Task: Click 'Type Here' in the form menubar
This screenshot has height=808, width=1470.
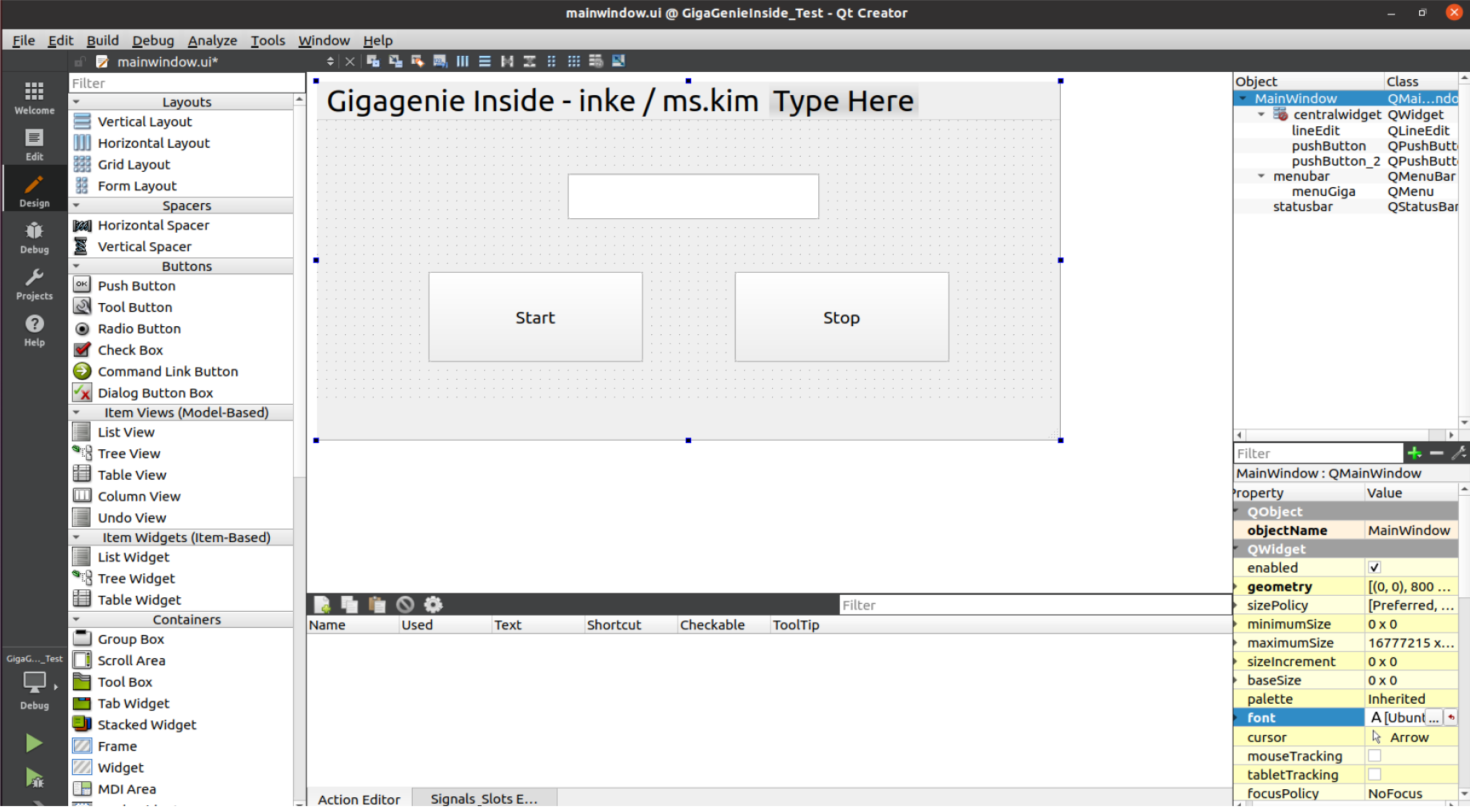Action: click(x=844, y=101)
